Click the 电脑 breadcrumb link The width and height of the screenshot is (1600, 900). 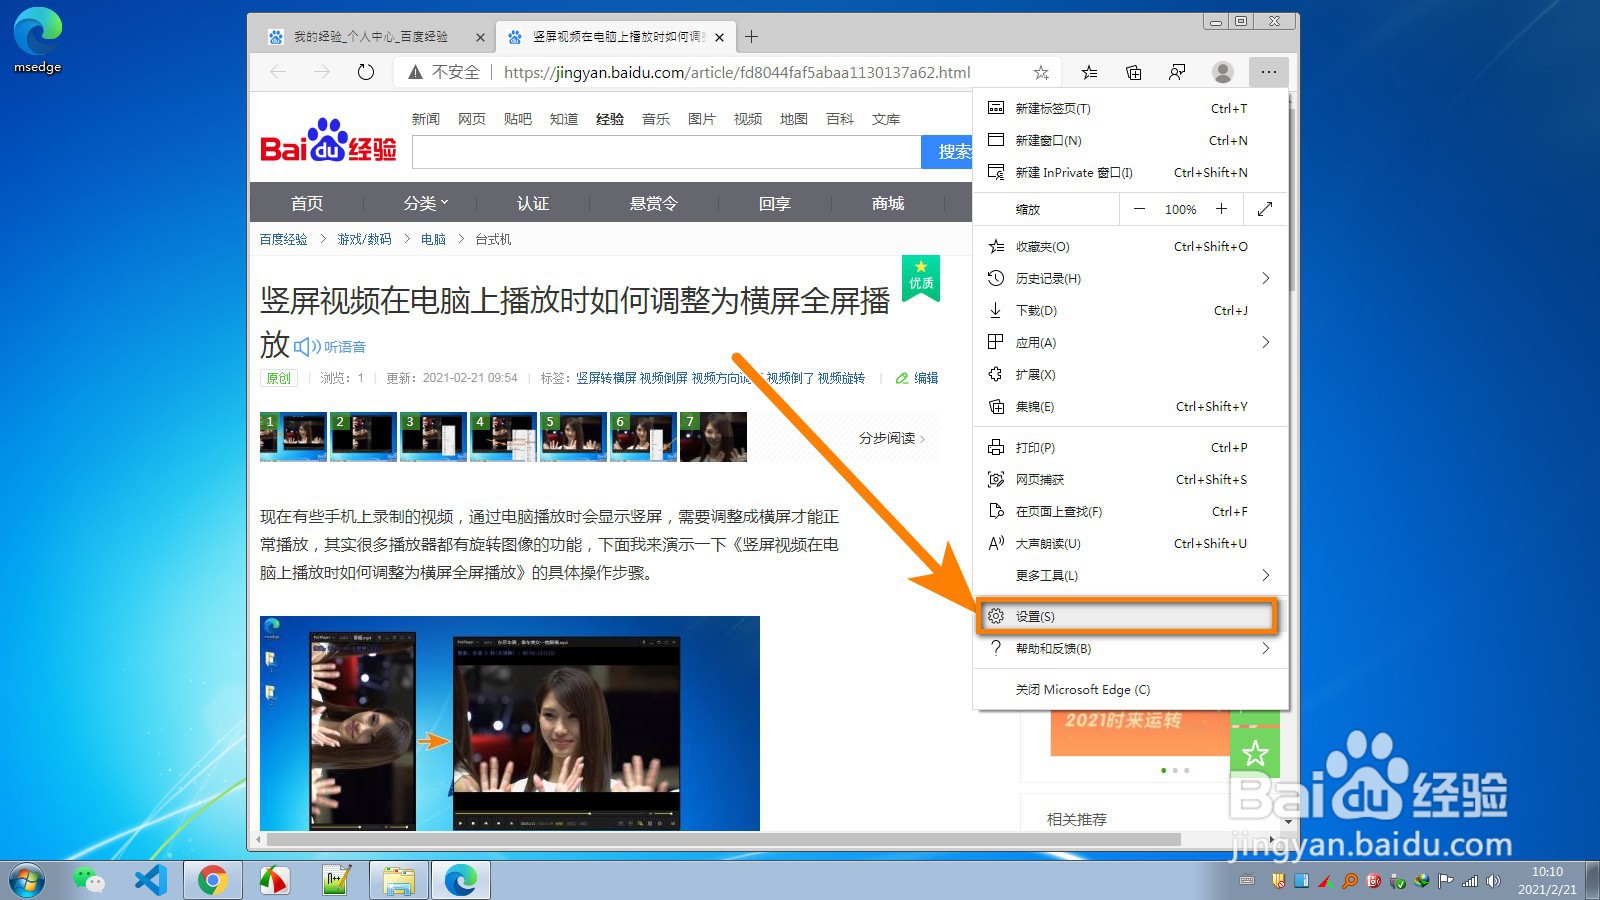tap(433, 239)
